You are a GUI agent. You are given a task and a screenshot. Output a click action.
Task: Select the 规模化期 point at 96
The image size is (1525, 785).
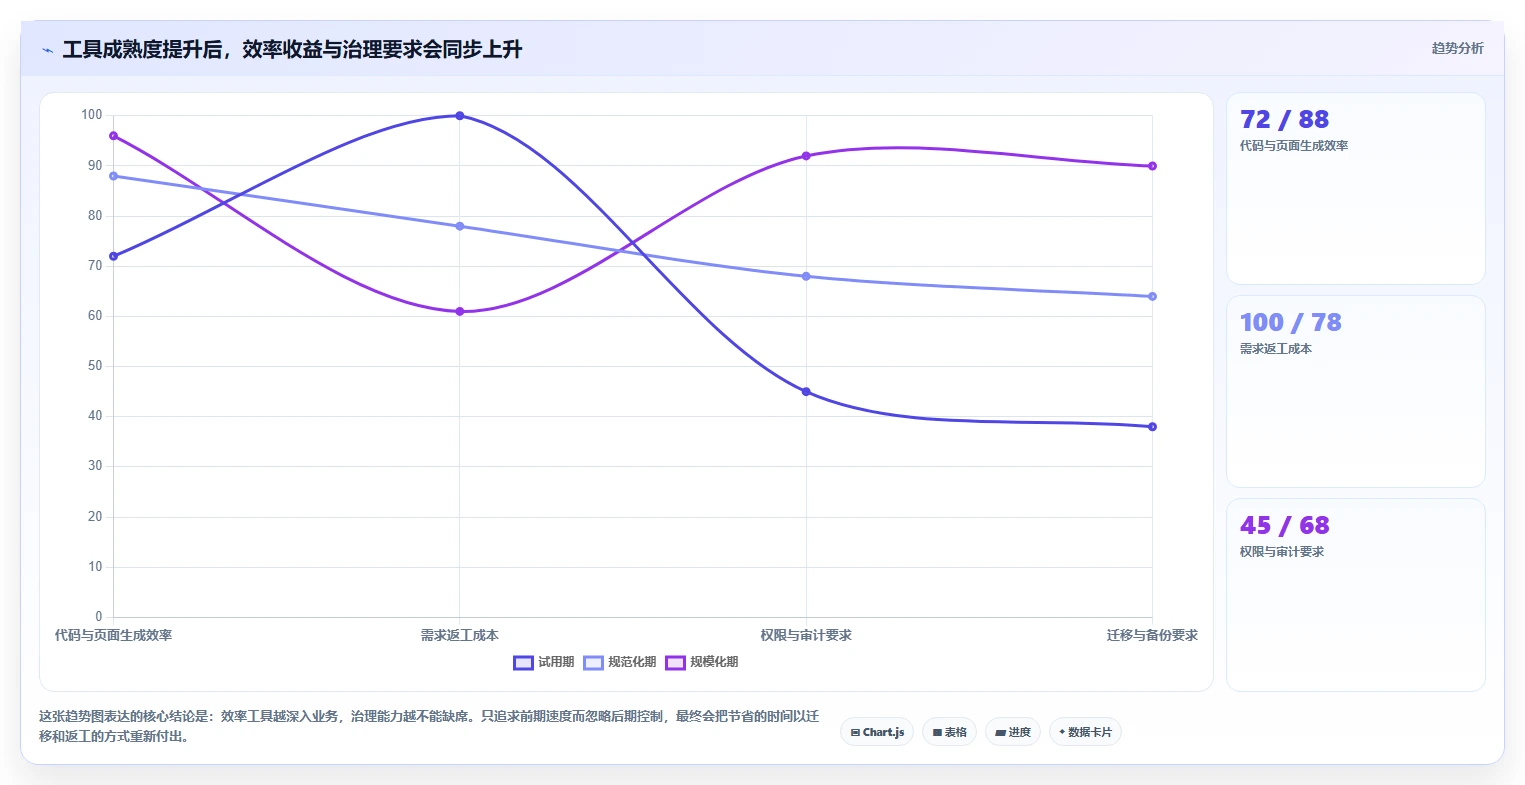113,136
